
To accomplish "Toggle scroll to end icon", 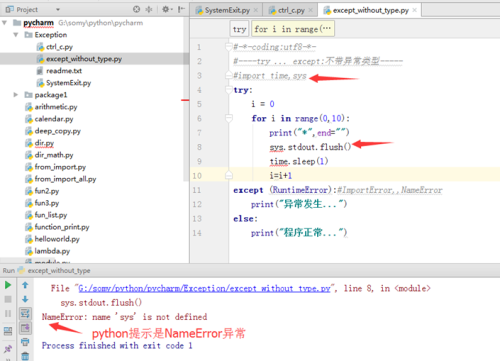I will pos(25,328).
